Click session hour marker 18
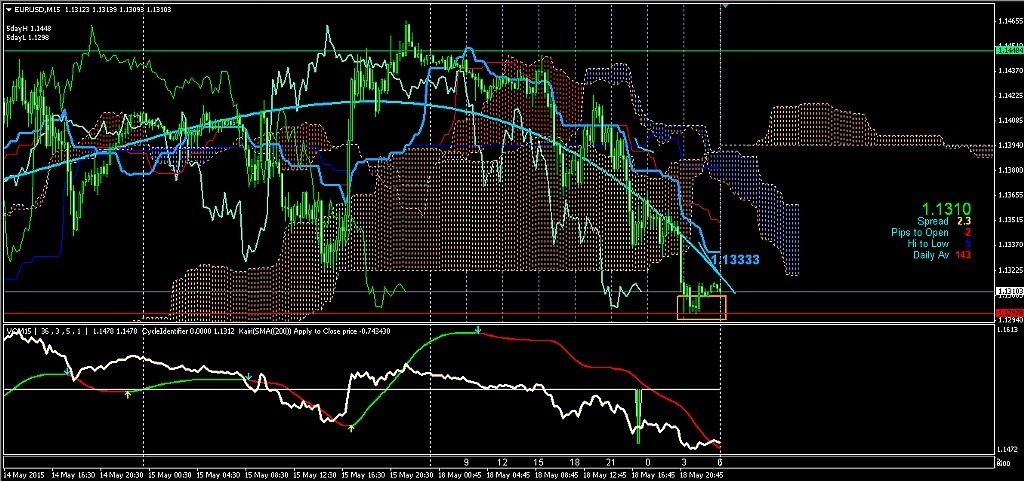This screenshot has height=481, width=1024. 575,461
